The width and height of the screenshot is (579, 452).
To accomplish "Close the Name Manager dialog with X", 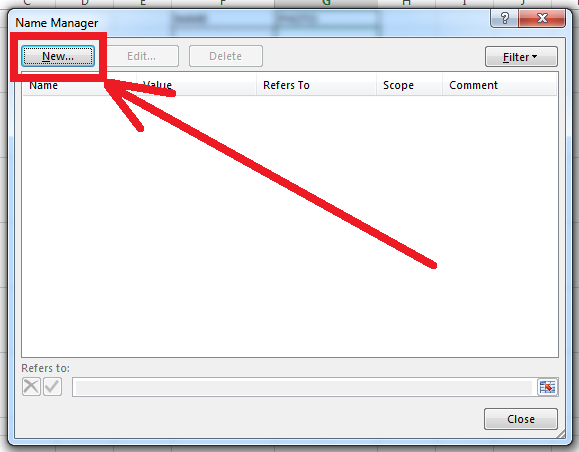I will click(x=542, y=18).
